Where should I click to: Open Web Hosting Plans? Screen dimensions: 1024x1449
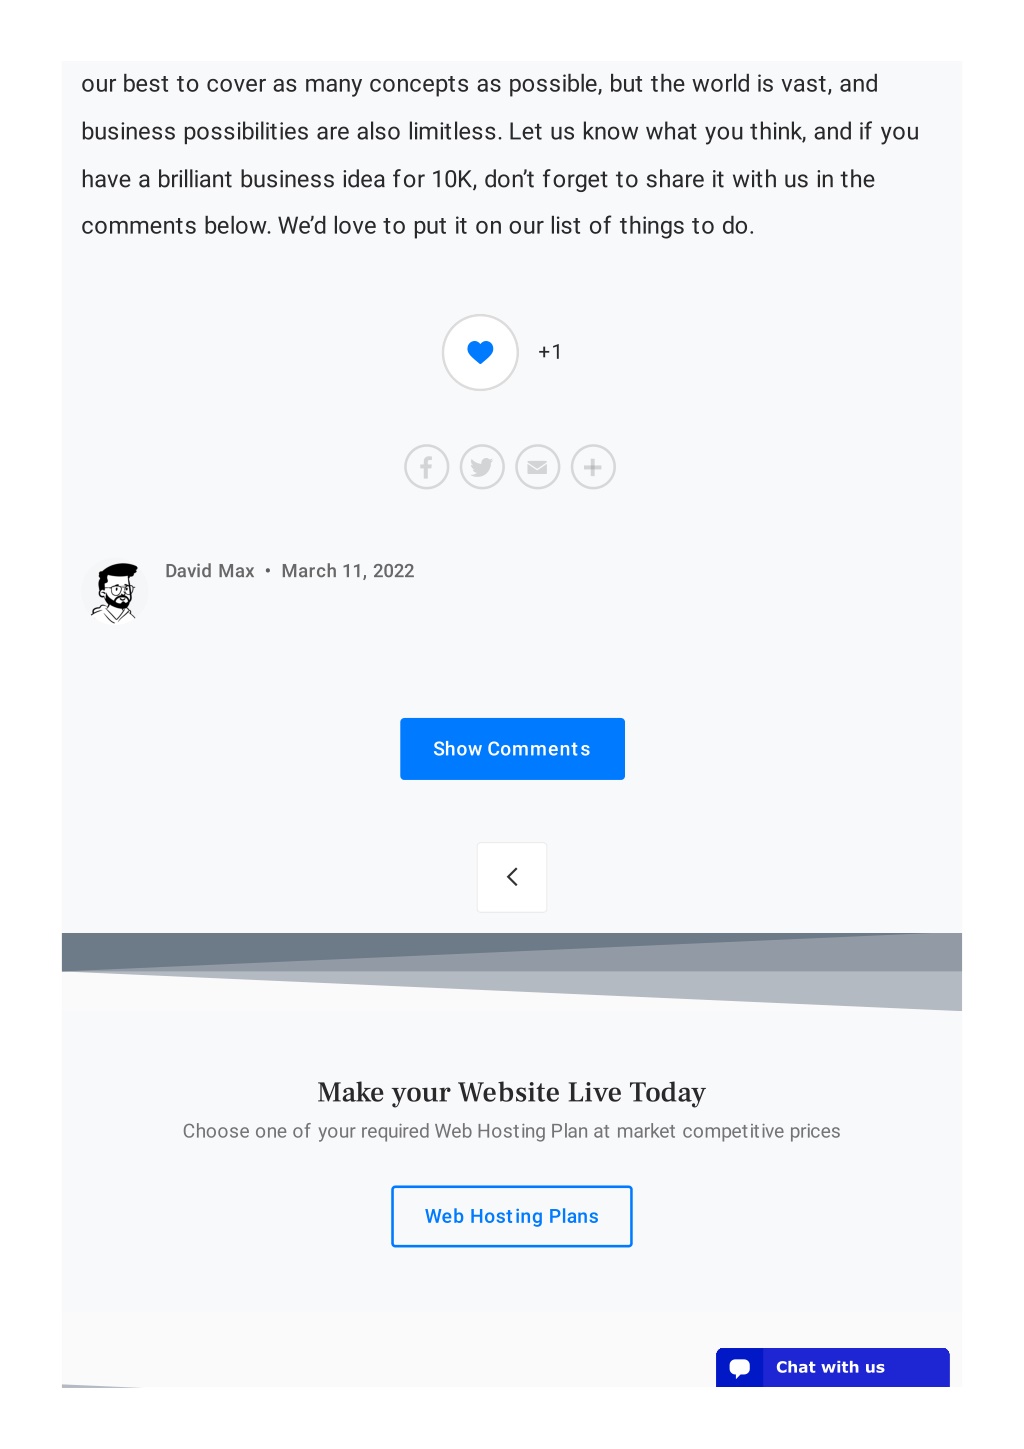(x=512, y=1216)
